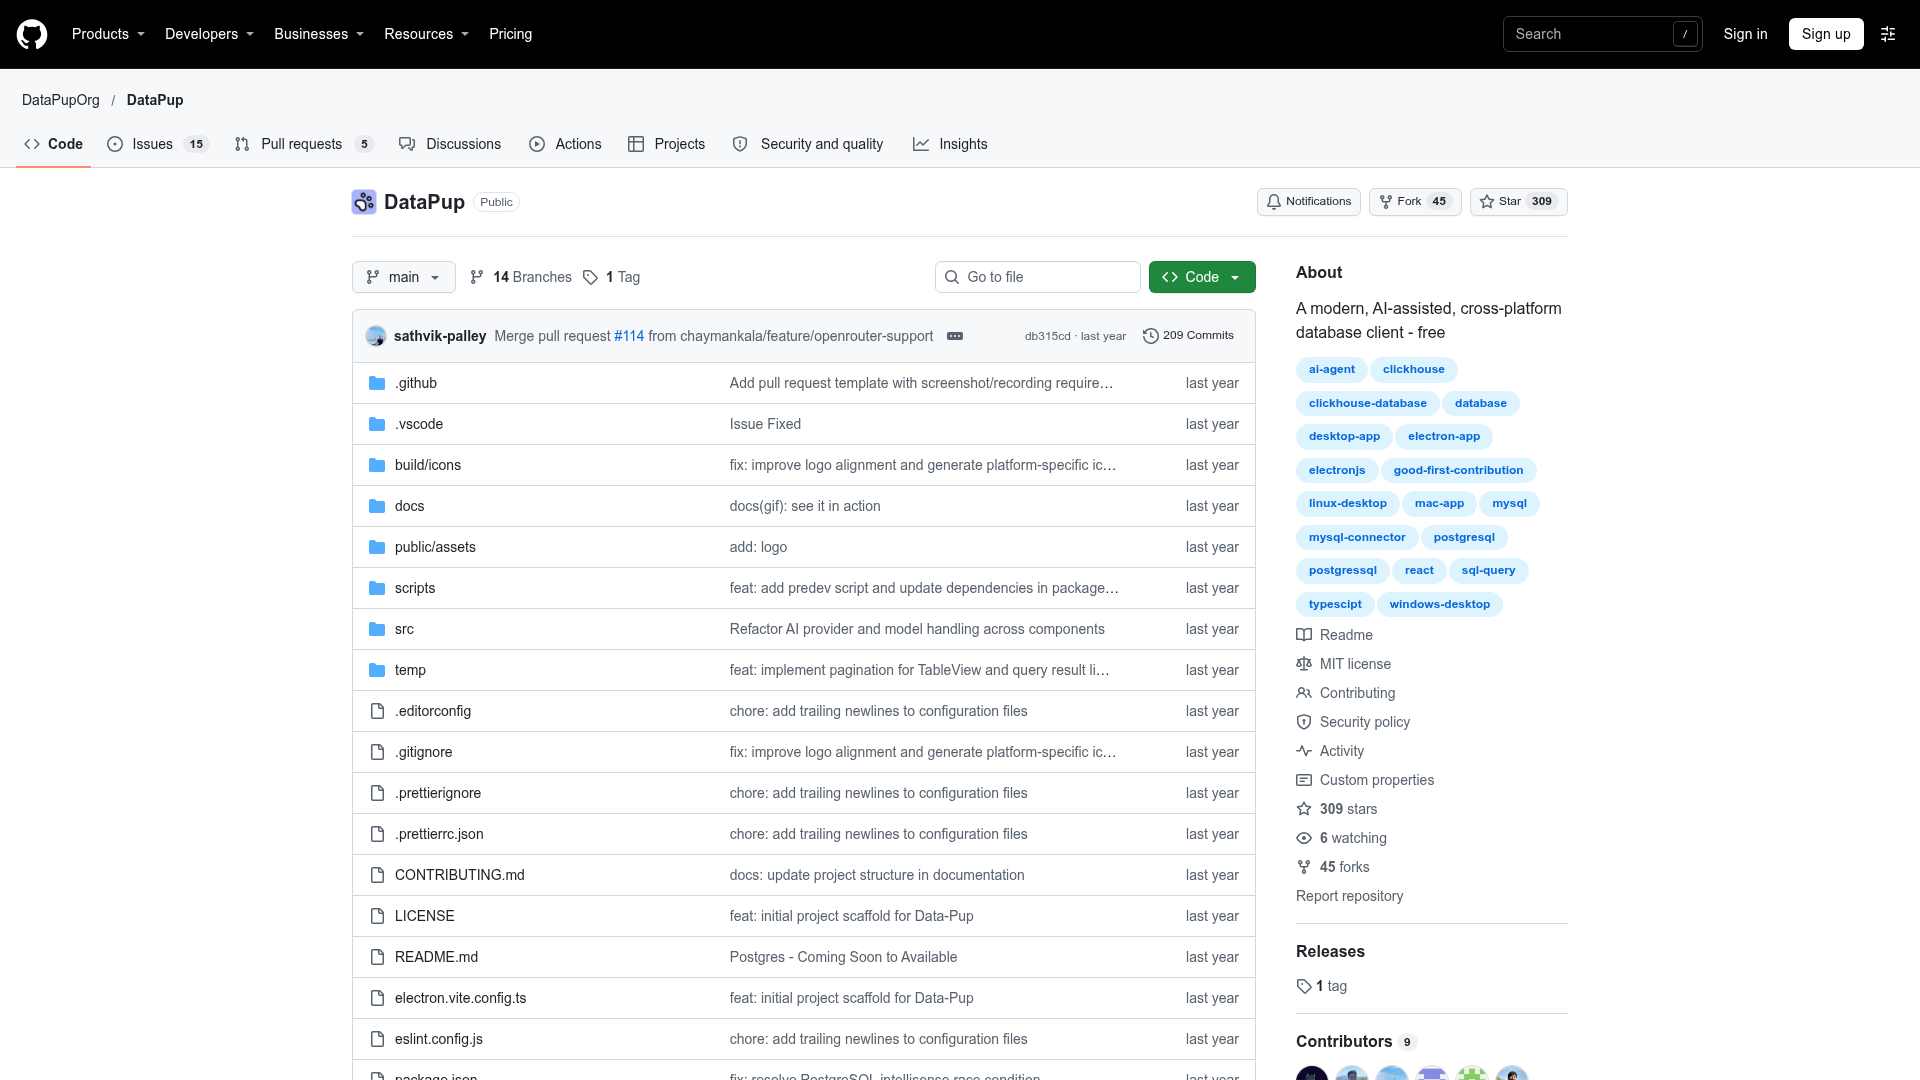Open the Insights tab
1920x1080 pixels.
[950, 144]
